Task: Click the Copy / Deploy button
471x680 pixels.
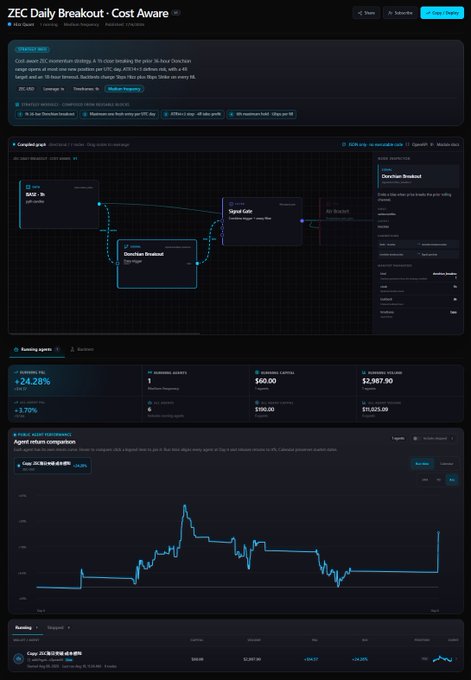Action: (x=442, y=13)
